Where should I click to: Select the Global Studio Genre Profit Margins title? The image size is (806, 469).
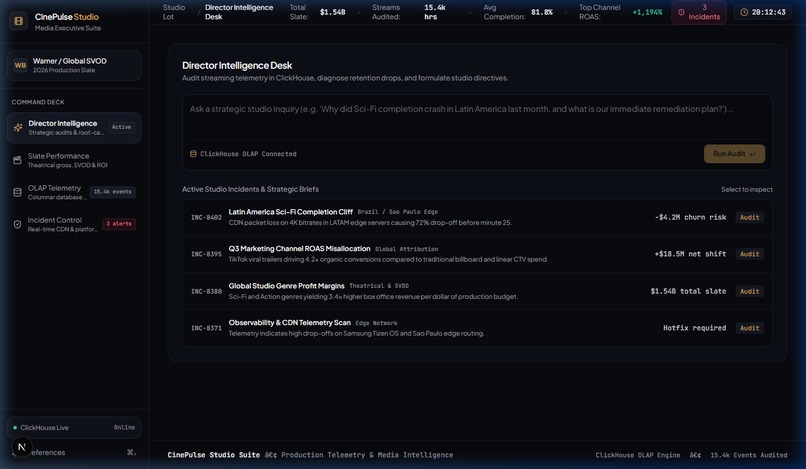[286, 286]
